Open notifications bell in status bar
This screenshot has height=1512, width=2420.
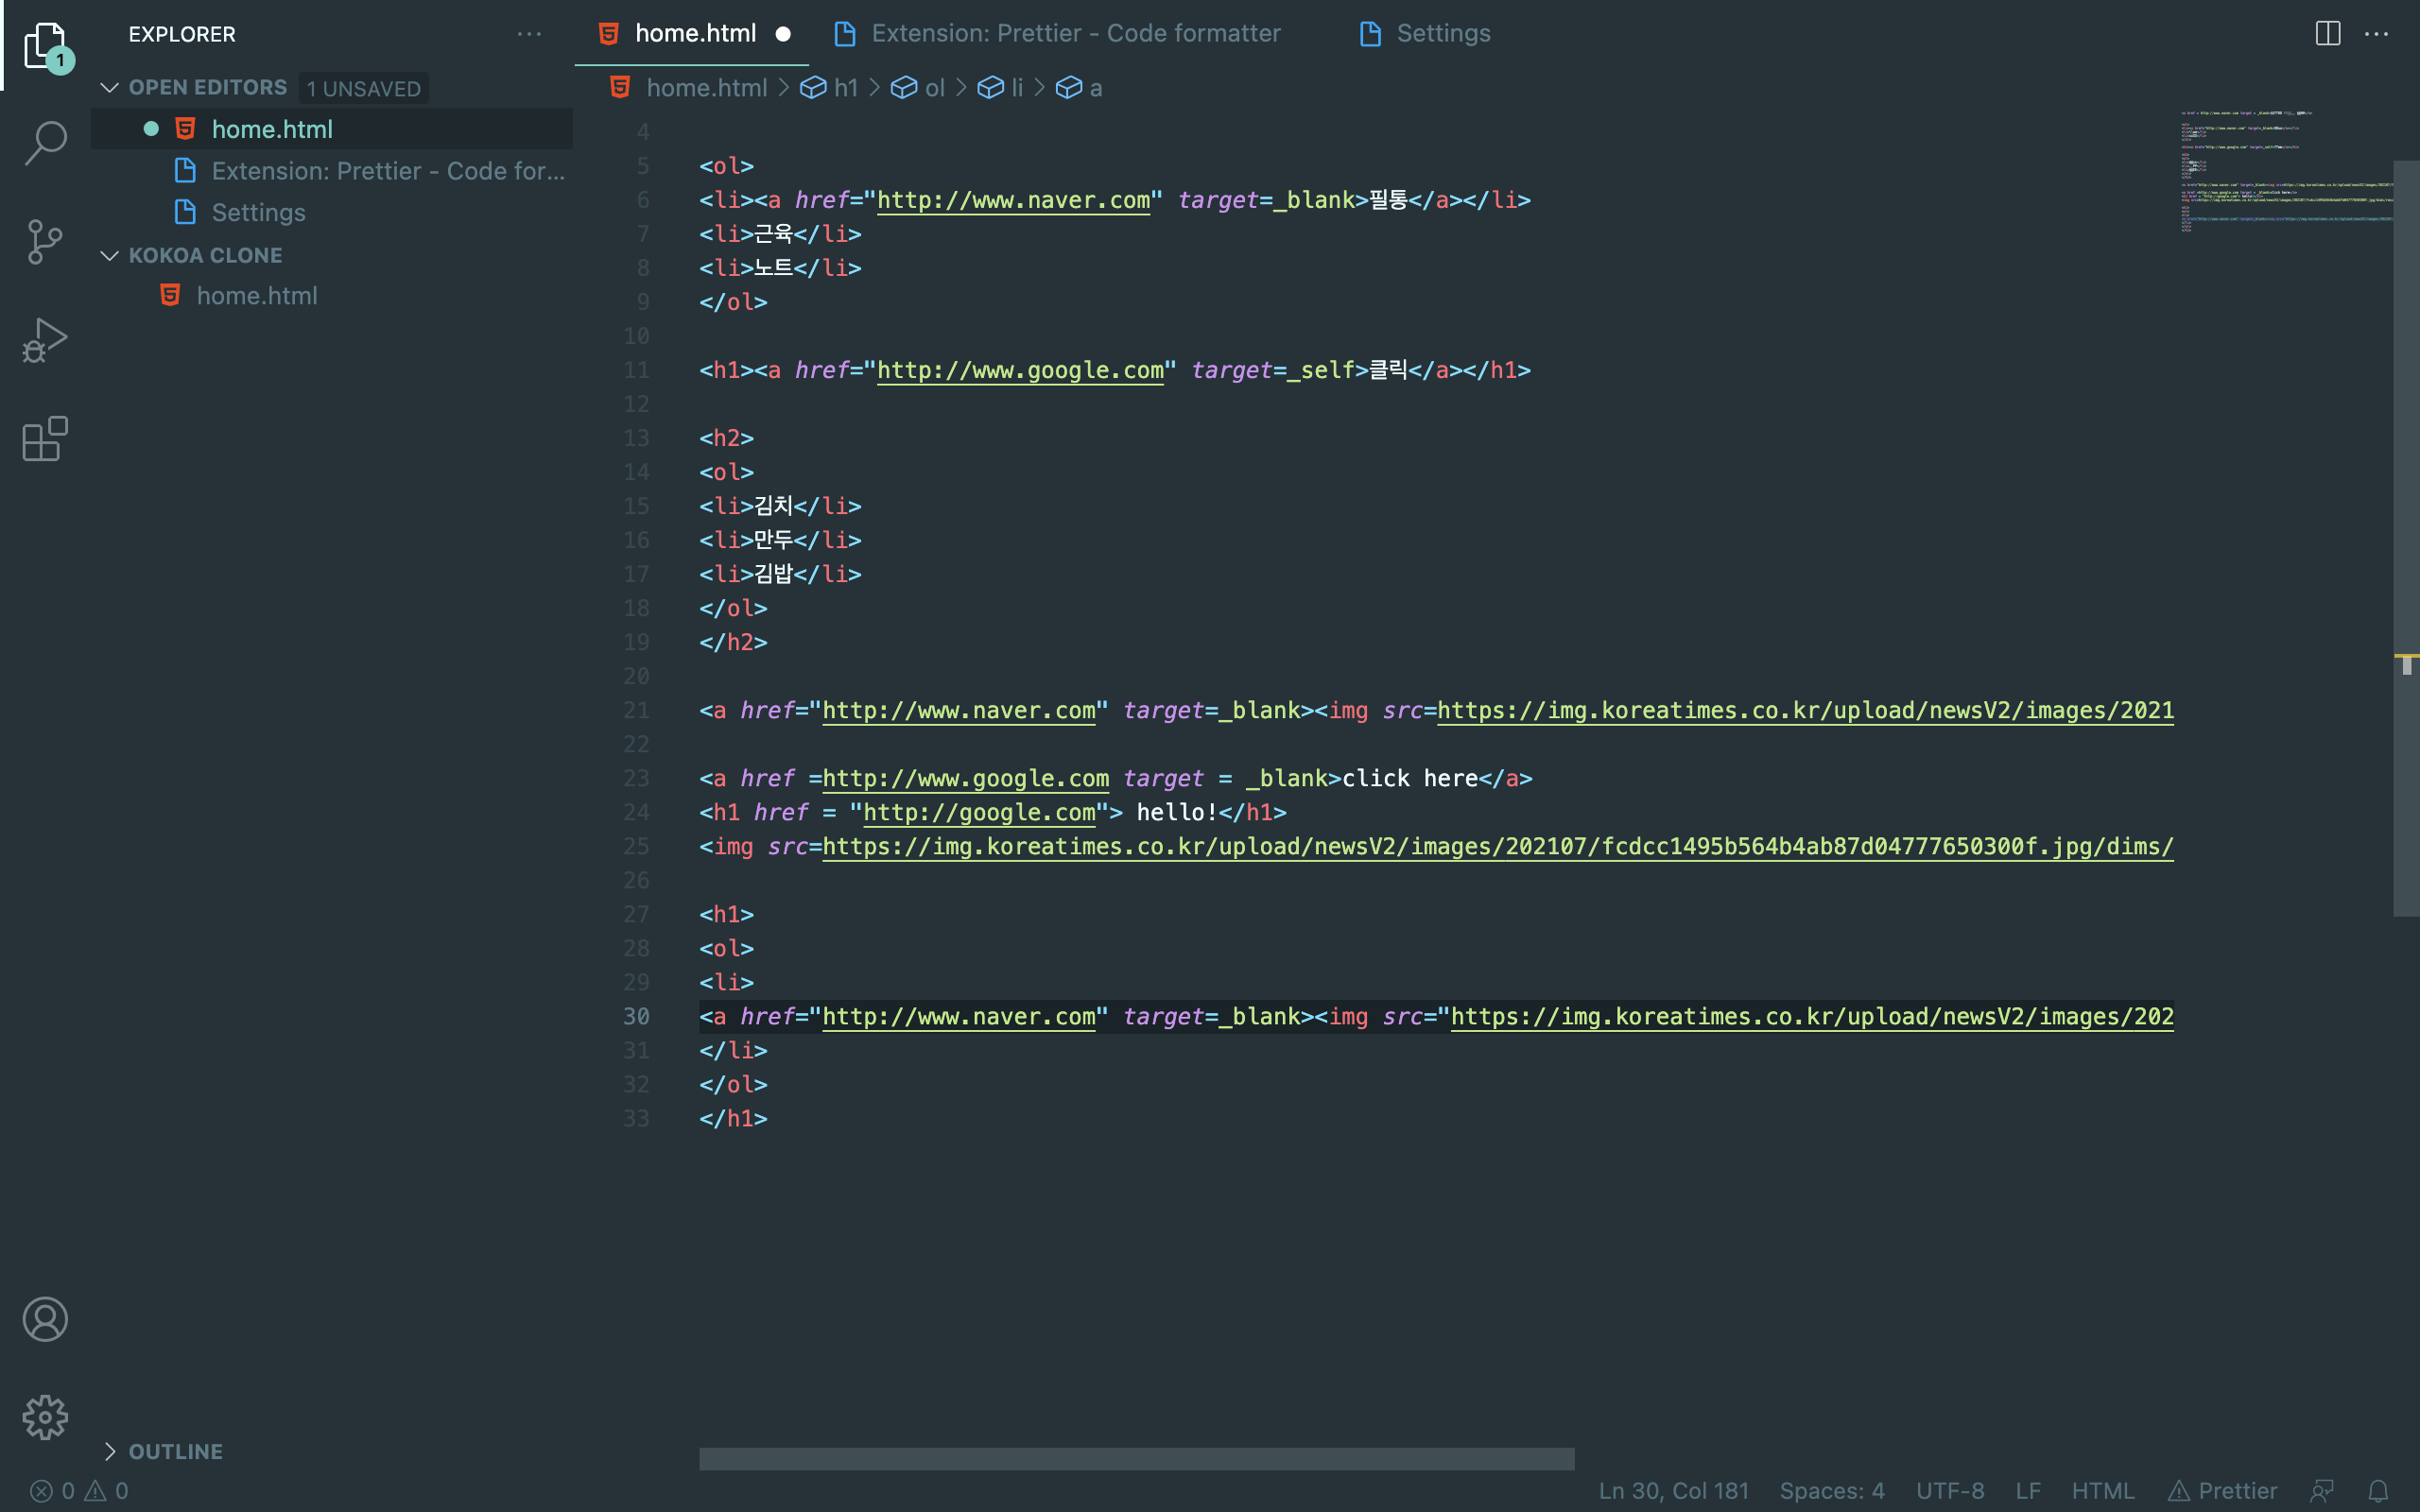[x=2378, y=1491]
